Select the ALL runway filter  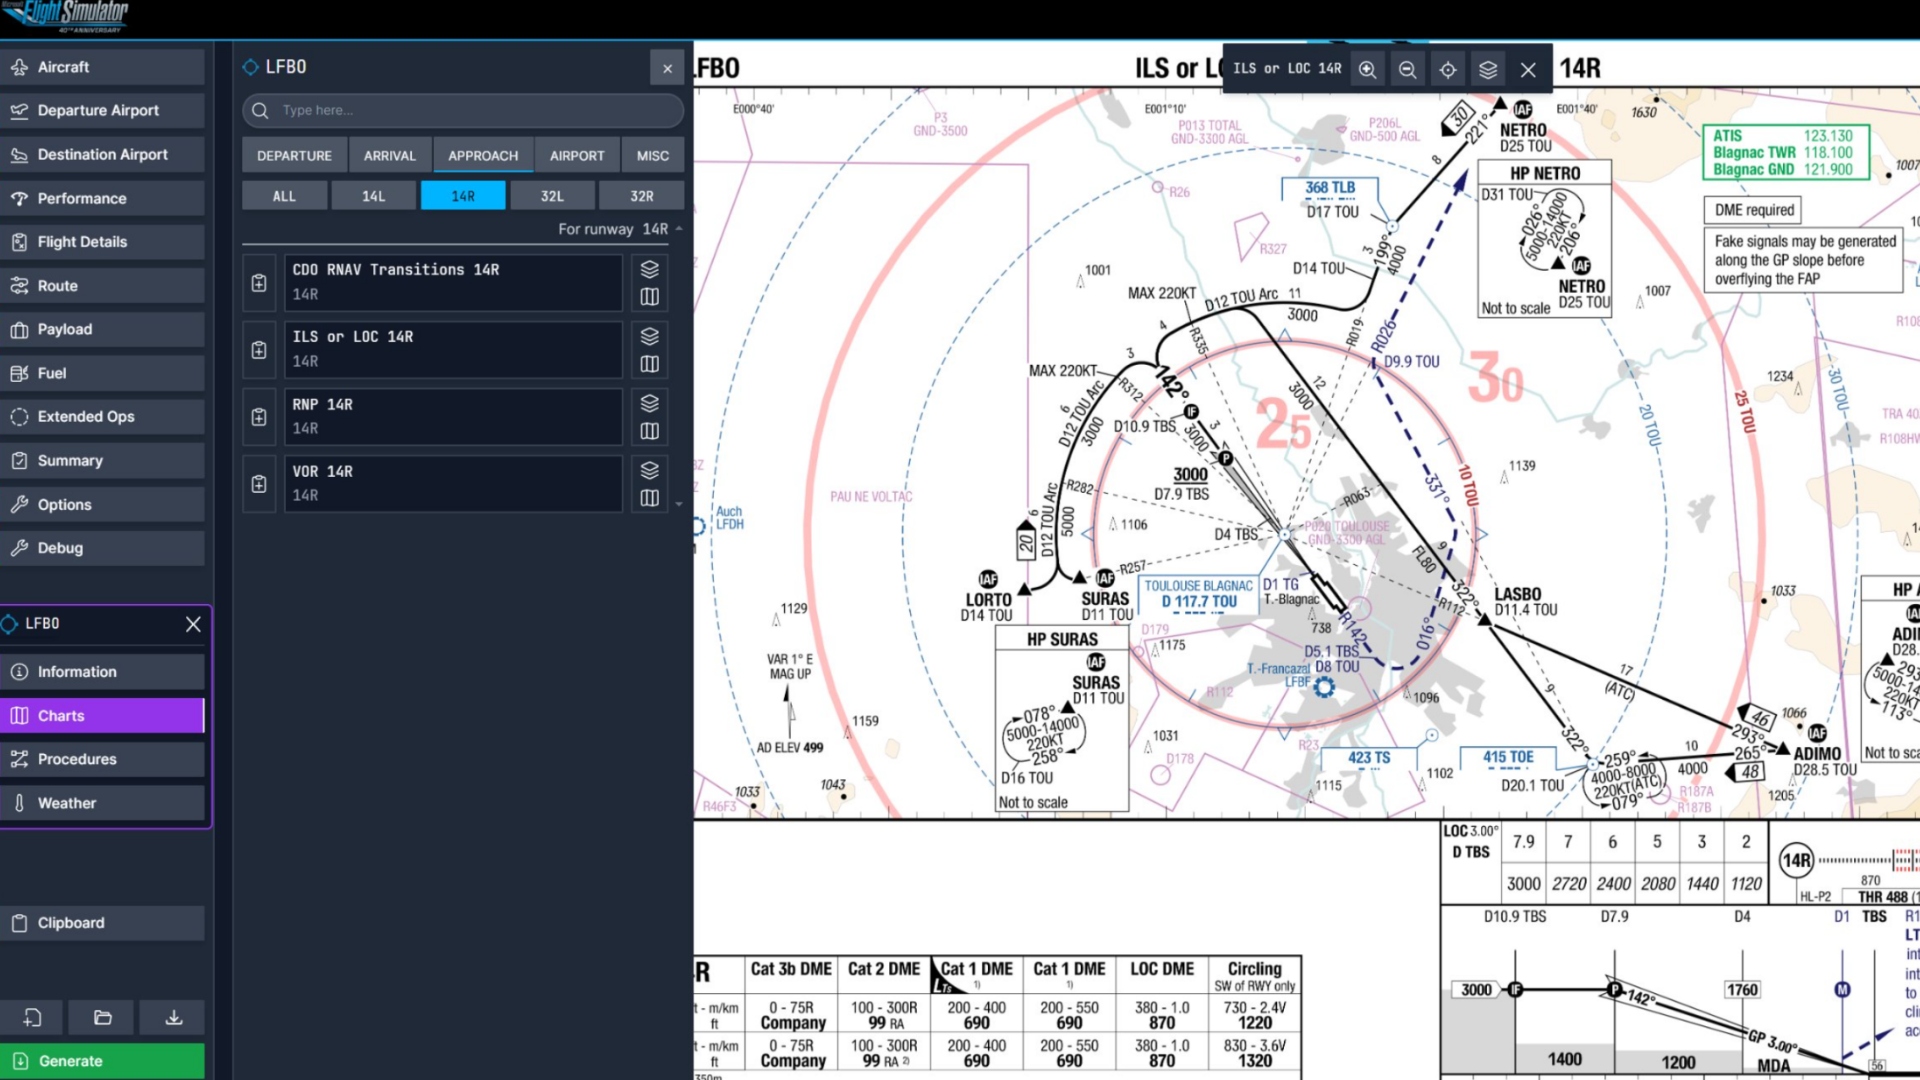coord(284,196)
